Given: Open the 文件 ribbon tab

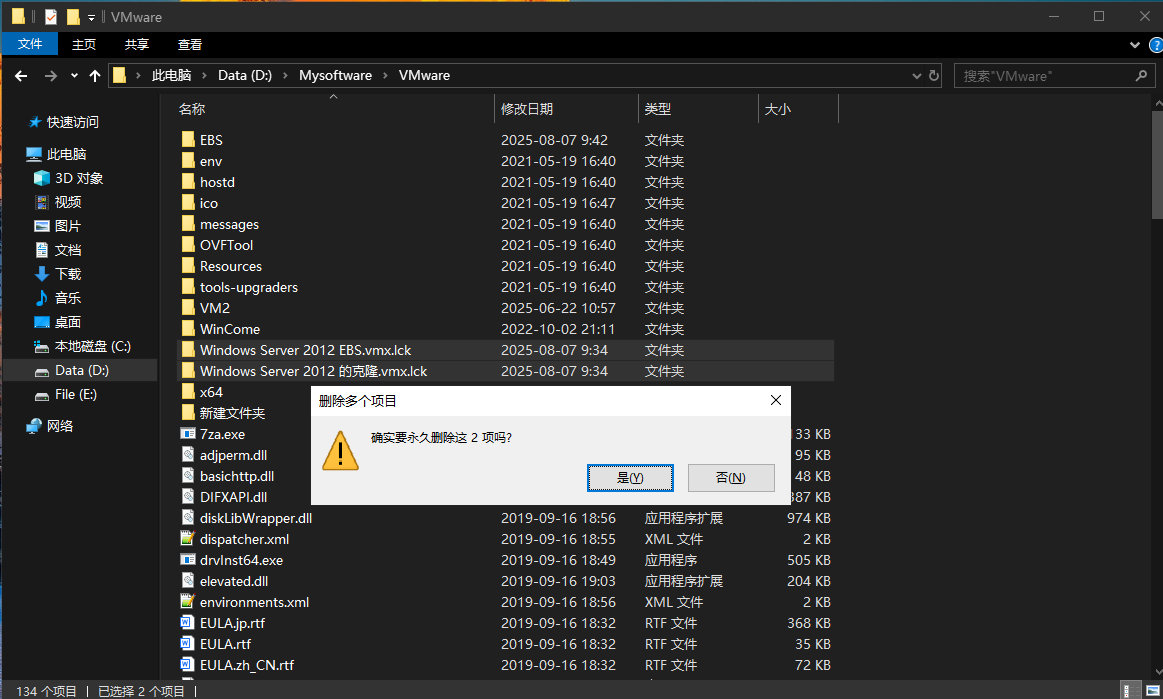Looking at the screenshot, I should pos(30,44).
